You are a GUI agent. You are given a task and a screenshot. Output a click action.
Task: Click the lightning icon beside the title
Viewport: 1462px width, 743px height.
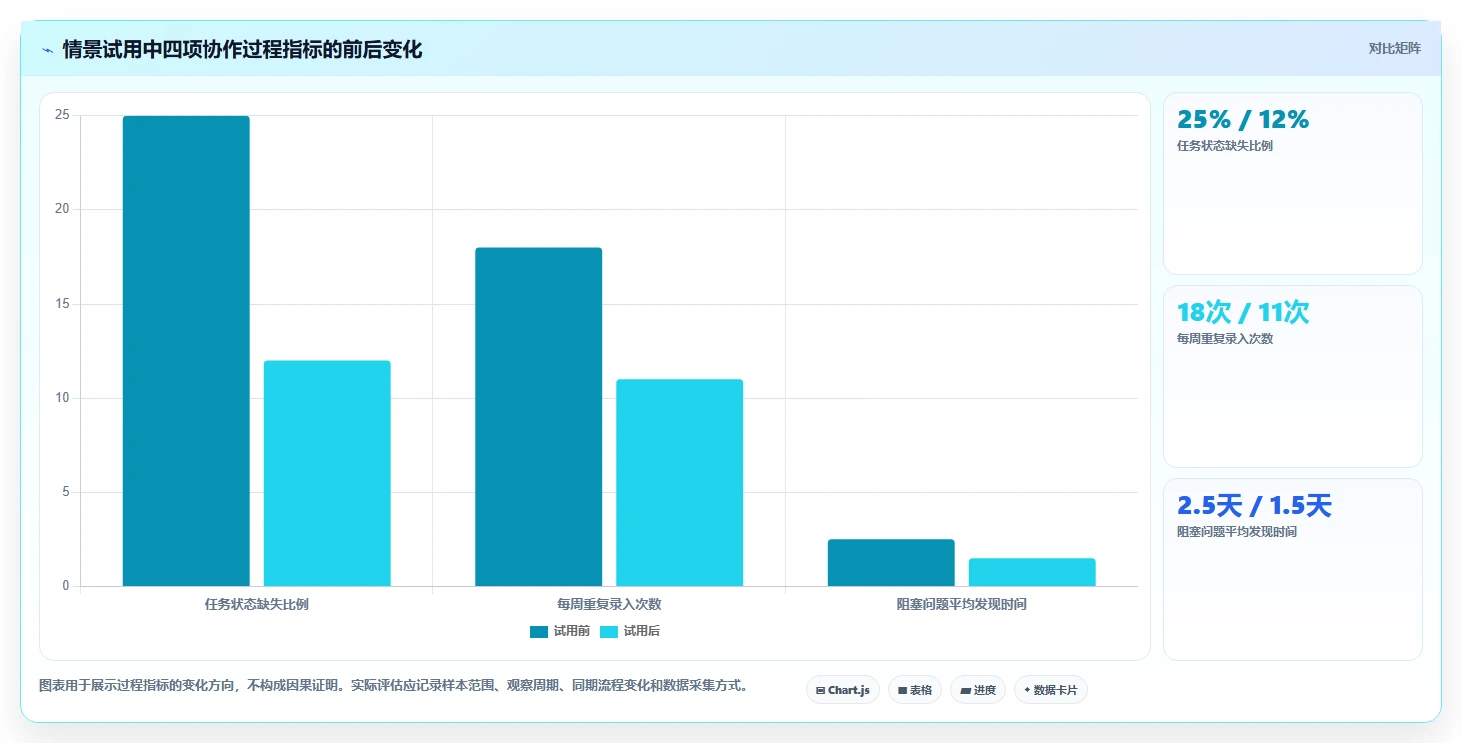pos(47,50)
